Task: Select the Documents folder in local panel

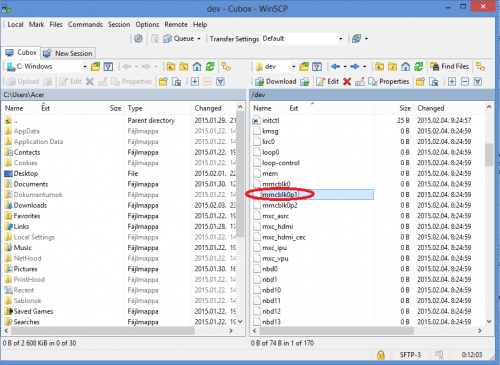Action: (31, 184)
